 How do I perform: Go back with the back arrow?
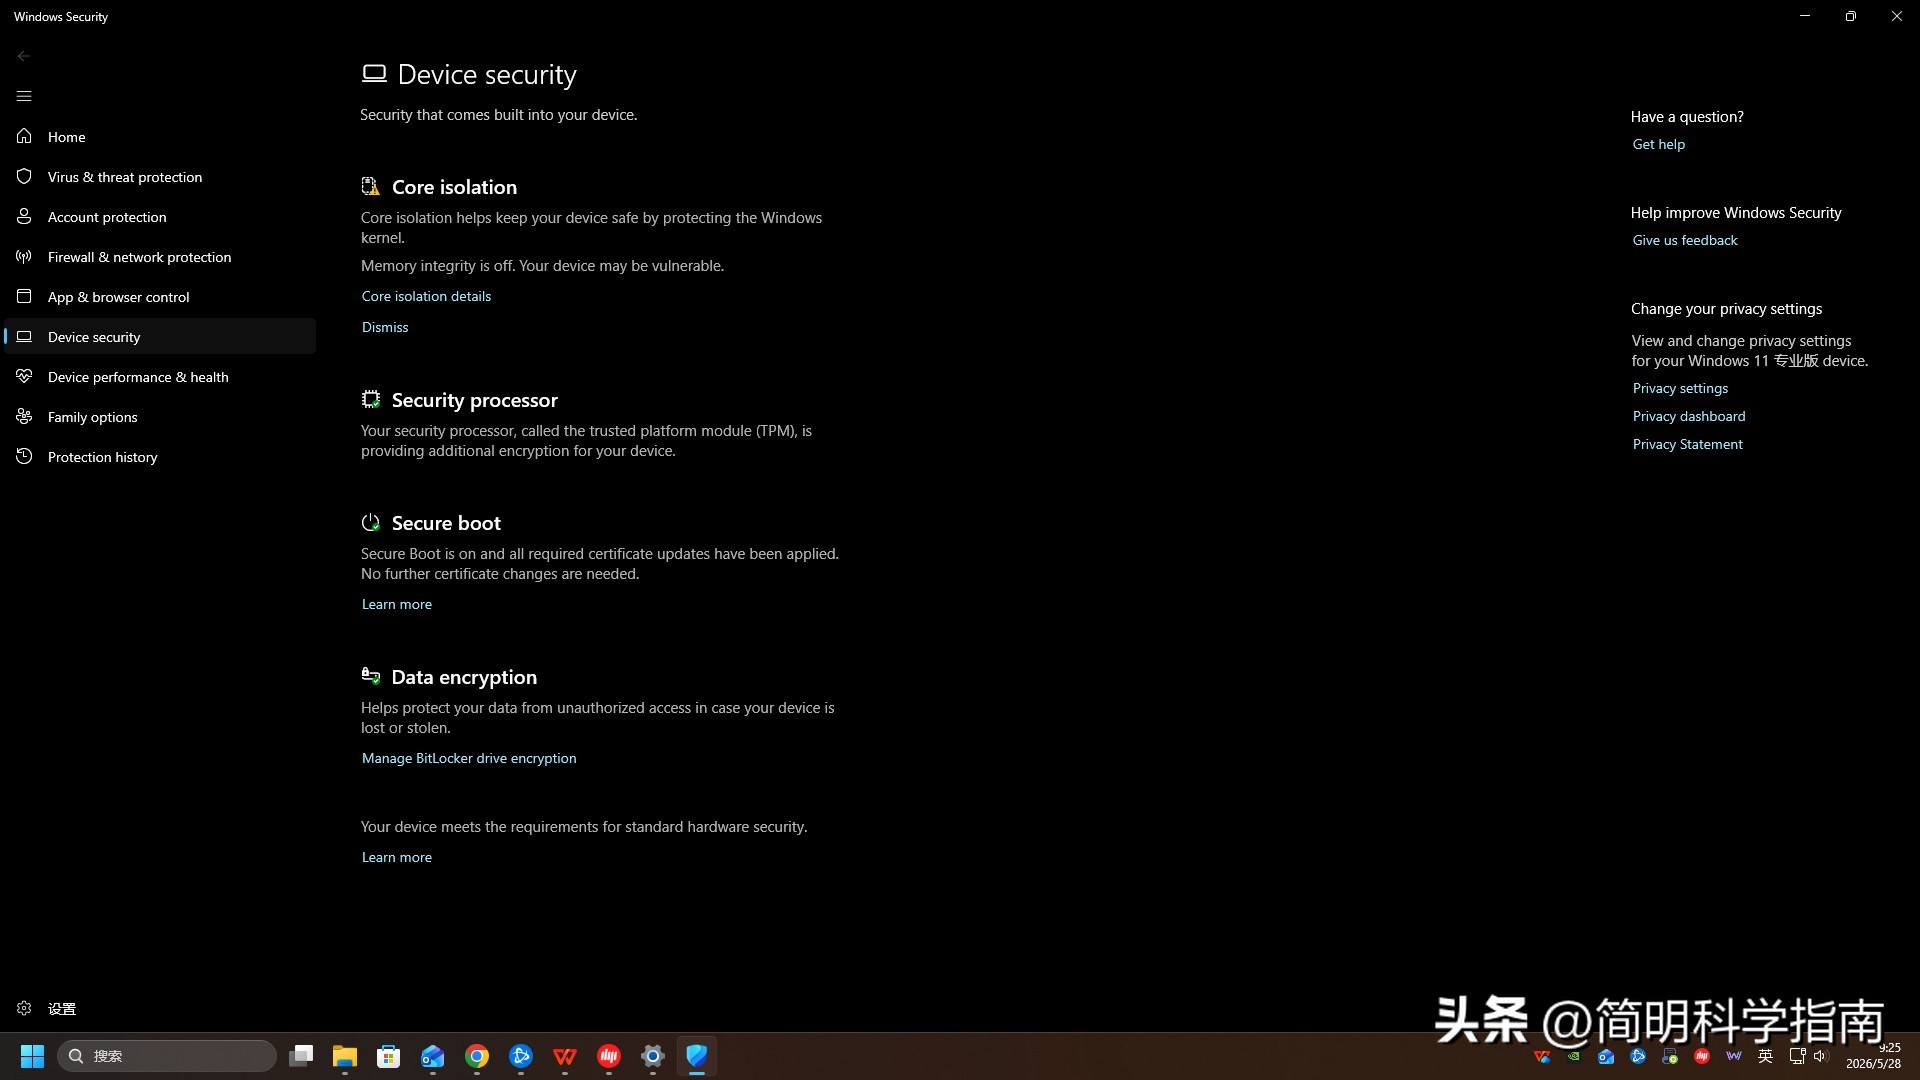point(24,56)
